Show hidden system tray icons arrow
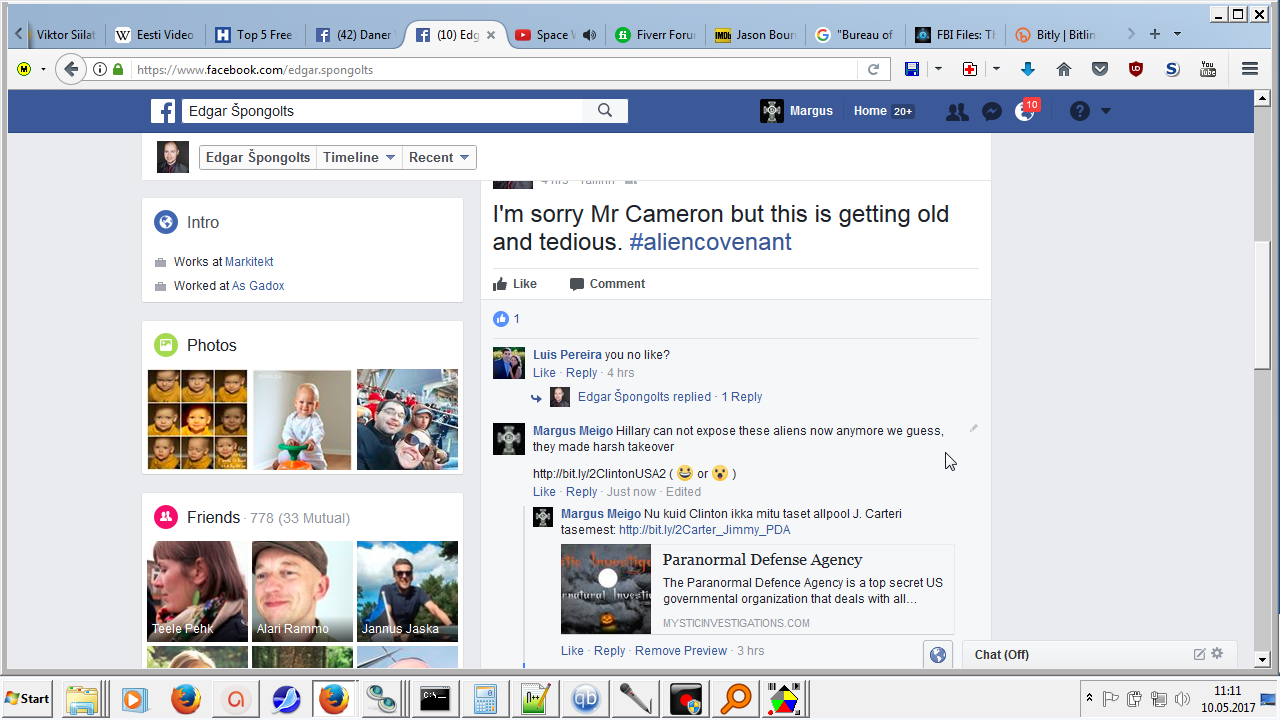 point(1089,698)
